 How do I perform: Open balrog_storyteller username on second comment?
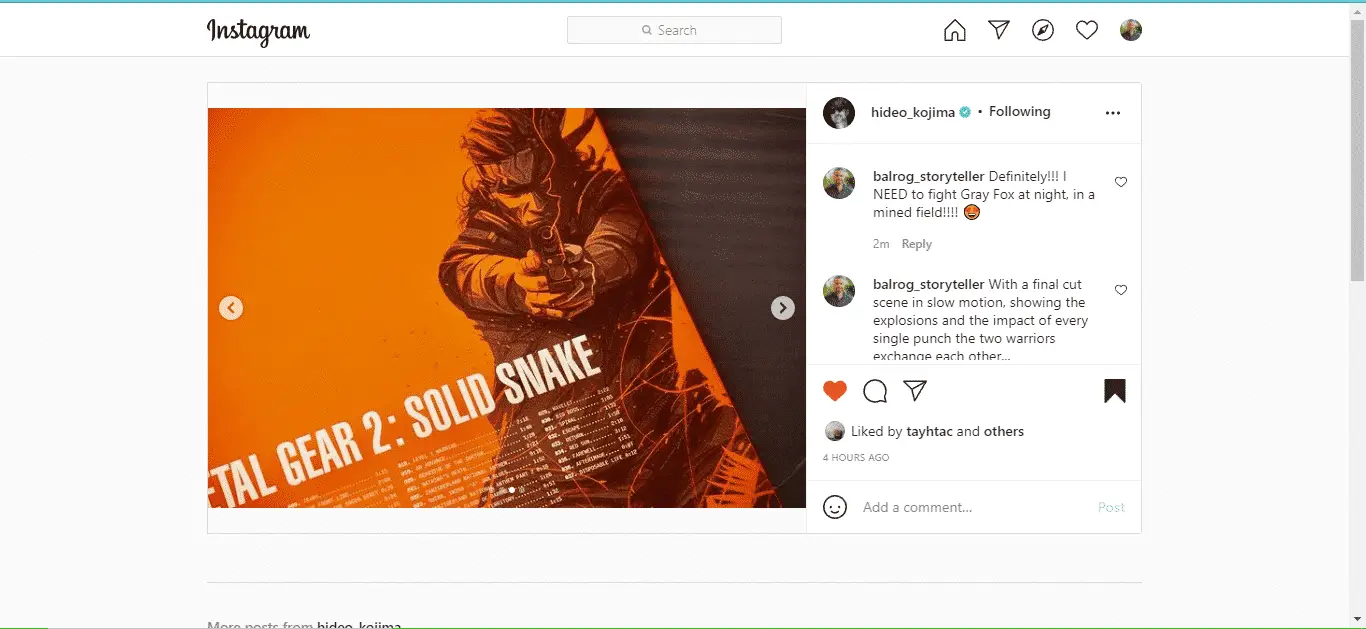point(928,284)
